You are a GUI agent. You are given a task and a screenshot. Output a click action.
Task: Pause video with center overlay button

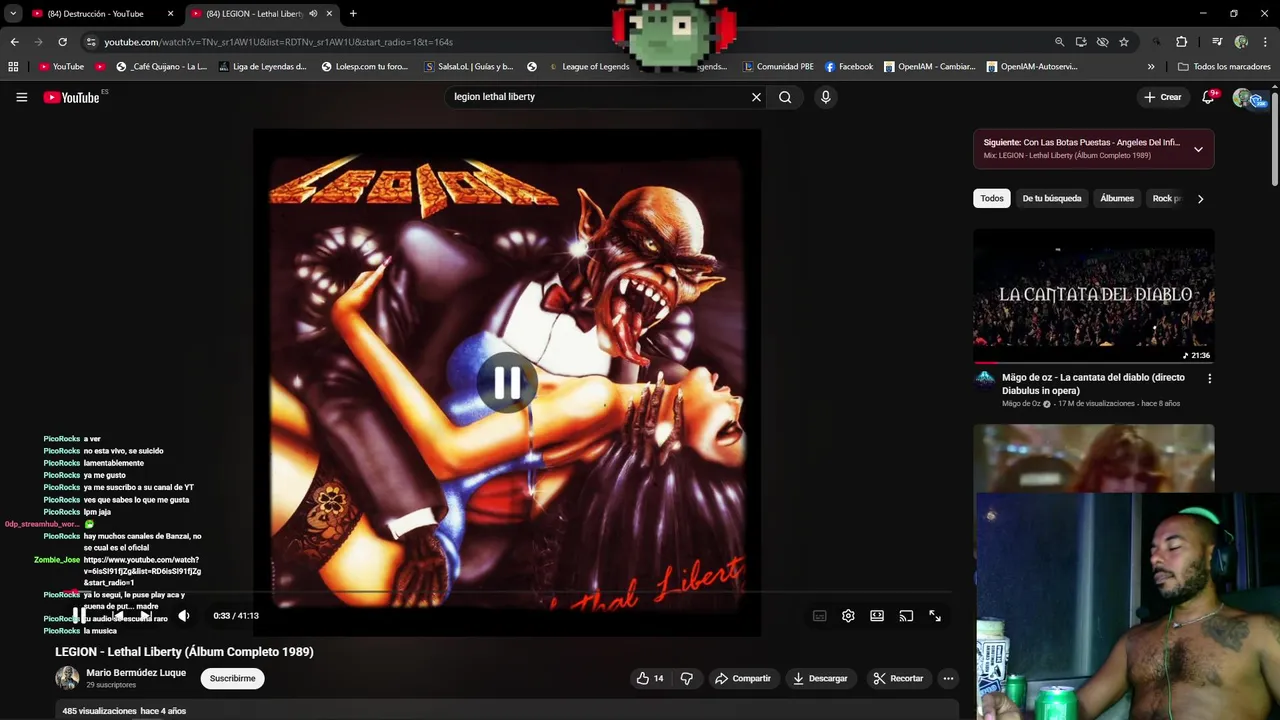coord(507,383)
